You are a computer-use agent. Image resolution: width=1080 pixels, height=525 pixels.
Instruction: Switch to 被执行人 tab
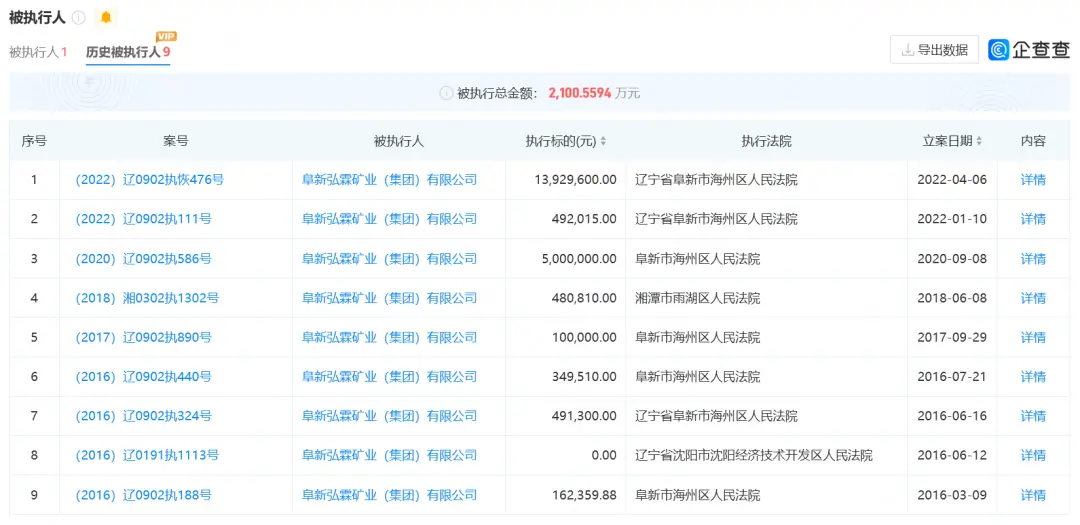pyautogui.click(x=38, y=52)
